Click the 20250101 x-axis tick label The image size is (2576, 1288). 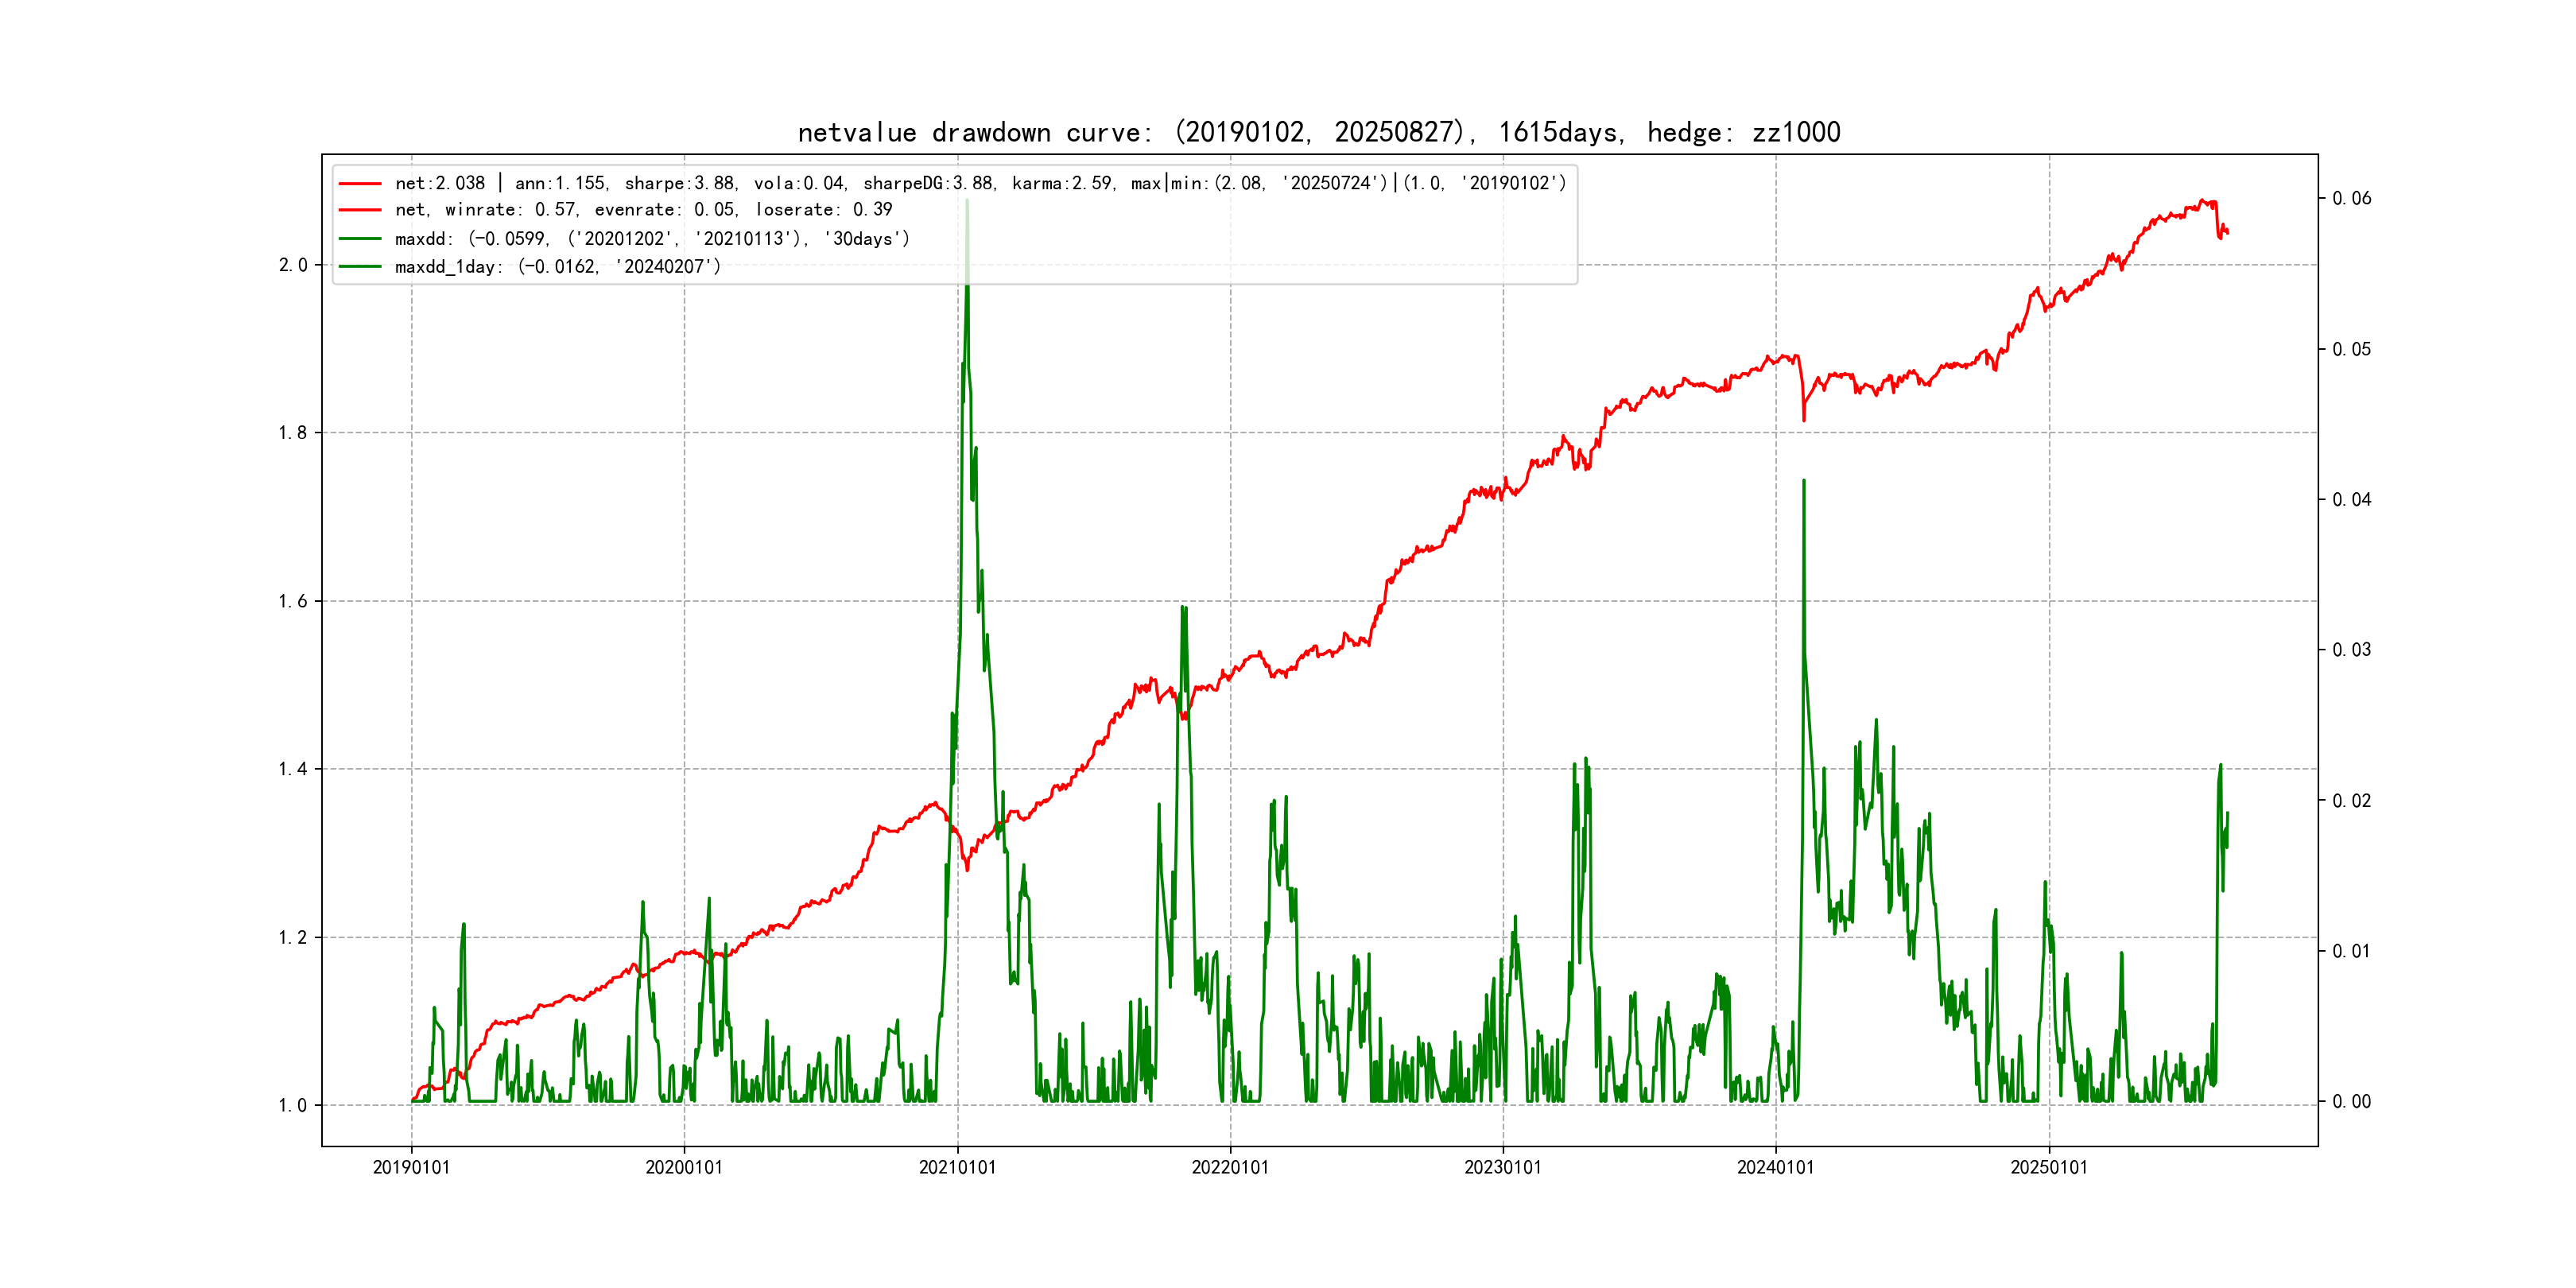[2049, 1168]
